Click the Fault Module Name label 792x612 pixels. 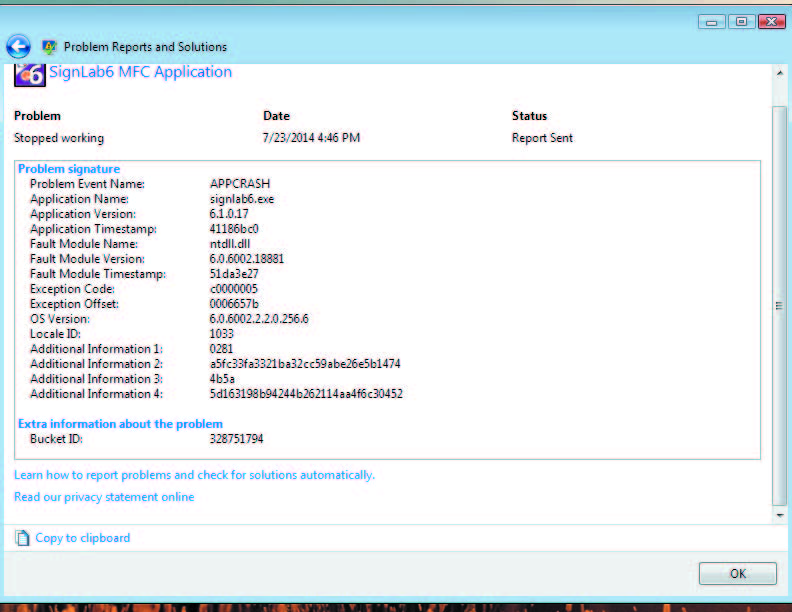84,244
